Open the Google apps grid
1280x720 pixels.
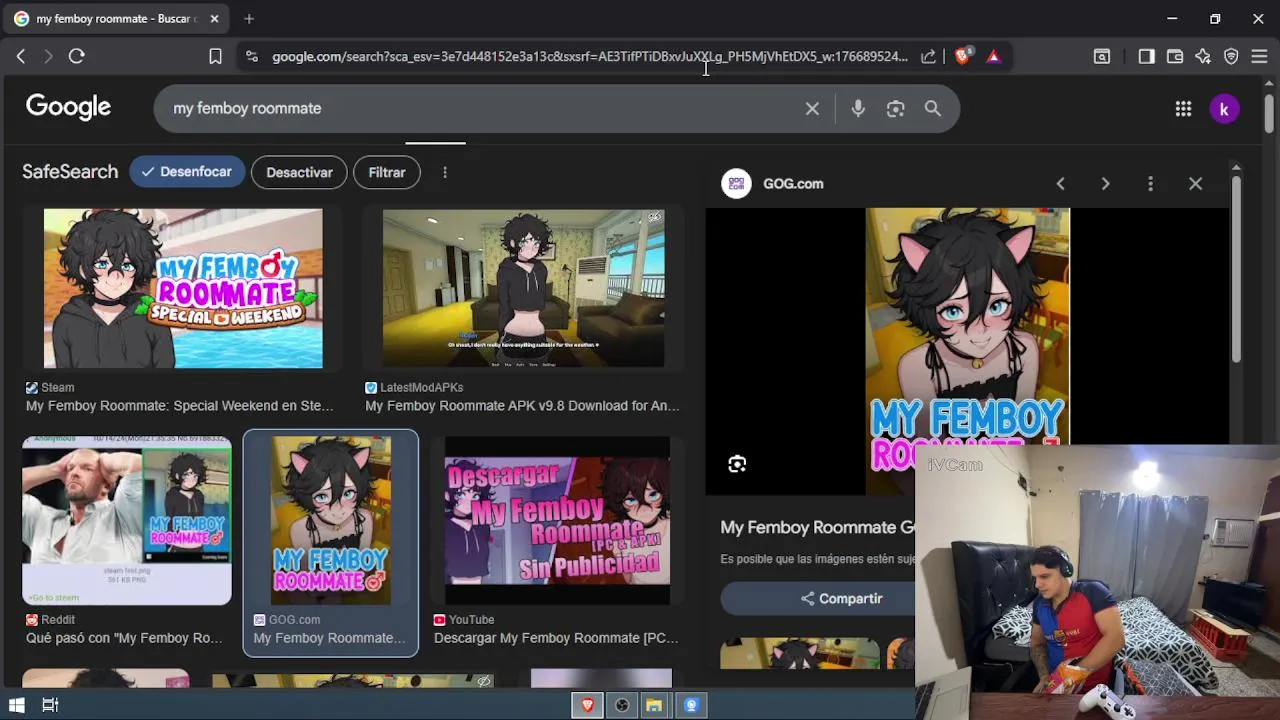coord(1183,109)
